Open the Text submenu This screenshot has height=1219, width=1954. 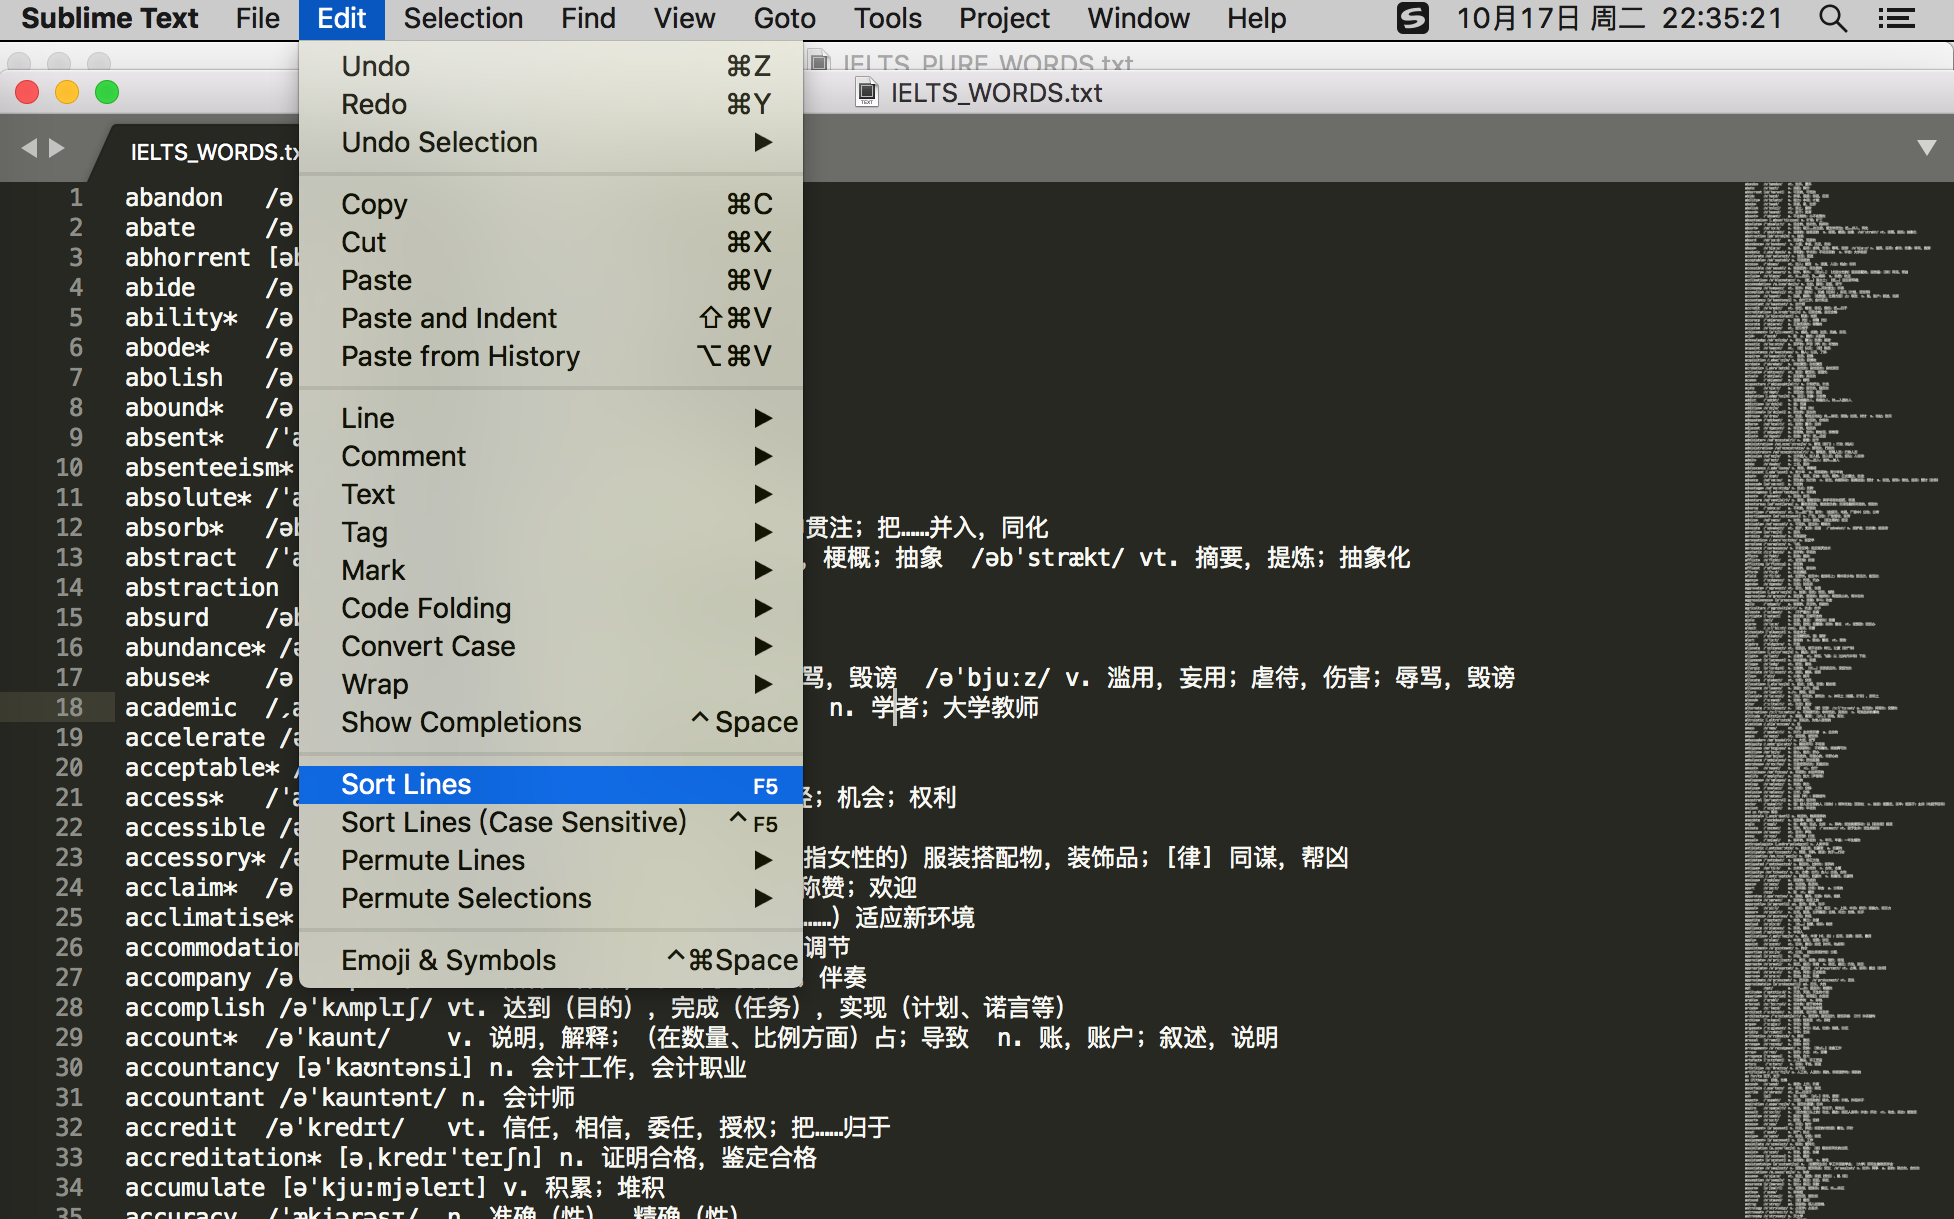(x=551, y=494)
